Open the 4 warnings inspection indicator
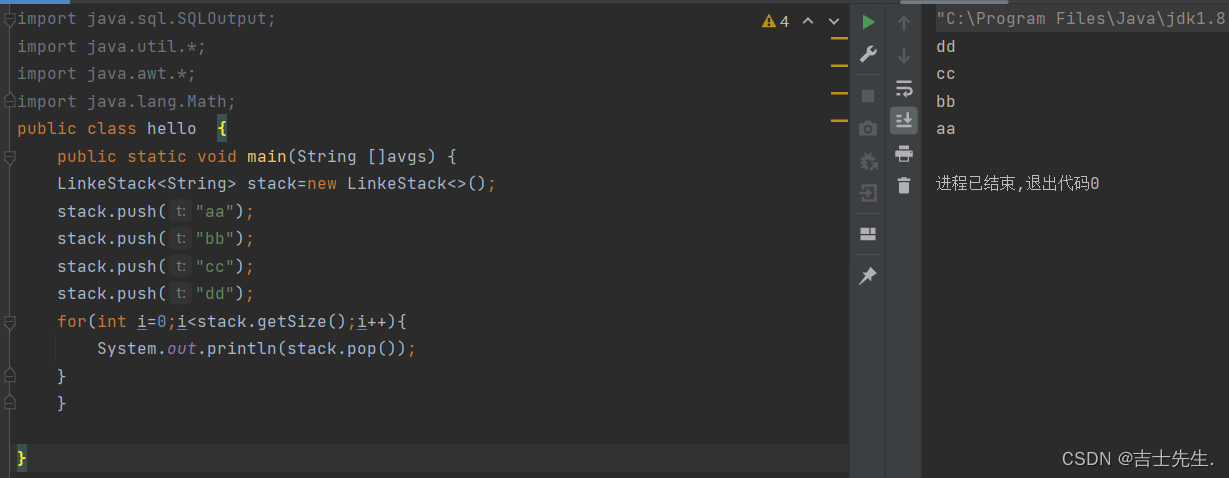 (x=775, y=21)
